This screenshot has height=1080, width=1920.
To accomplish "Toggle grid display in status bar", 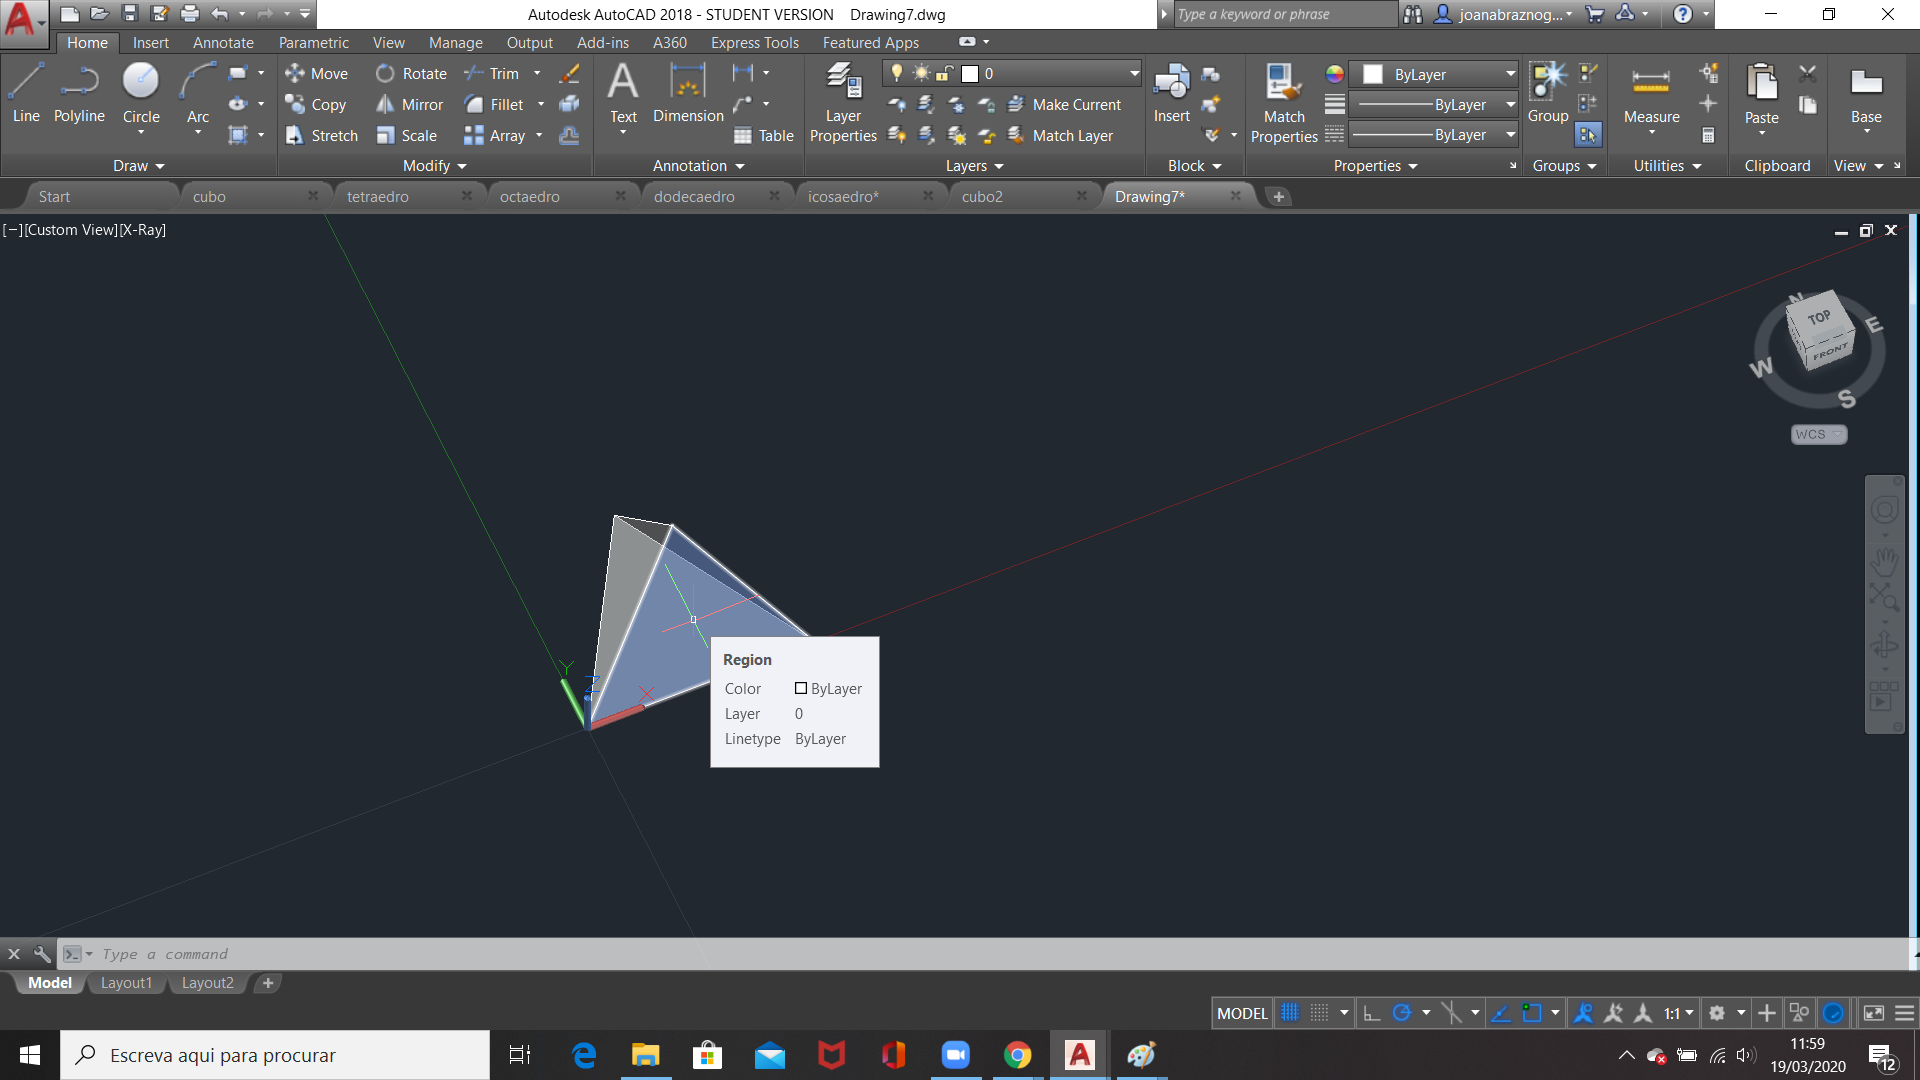I will click(x=1290, y=1013).
